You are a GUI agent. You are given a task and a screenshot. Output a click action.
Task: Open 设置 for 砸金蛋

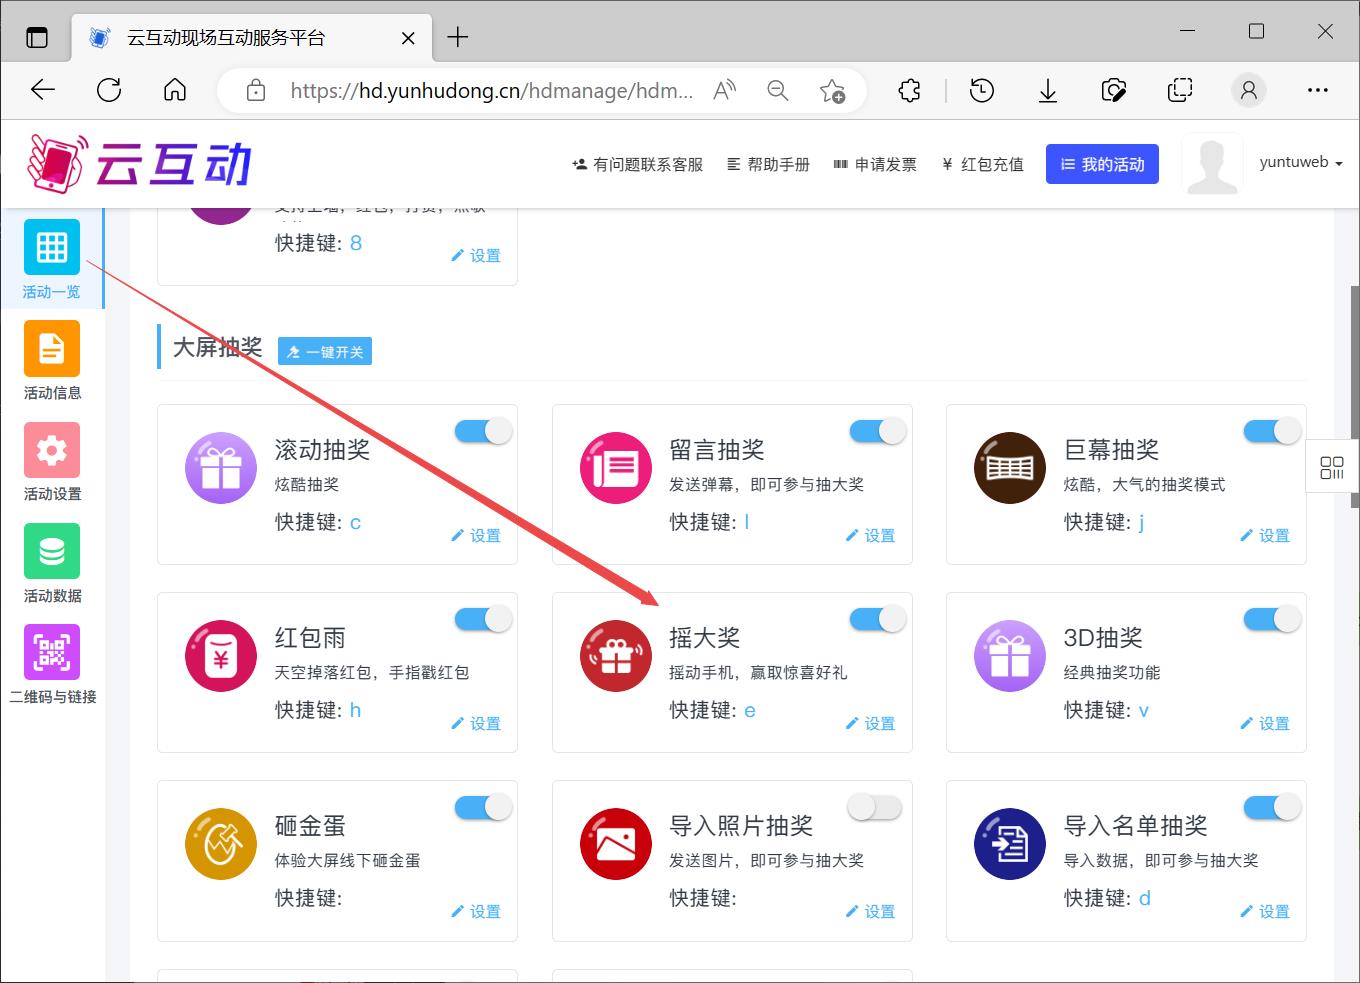click(476, 912)
